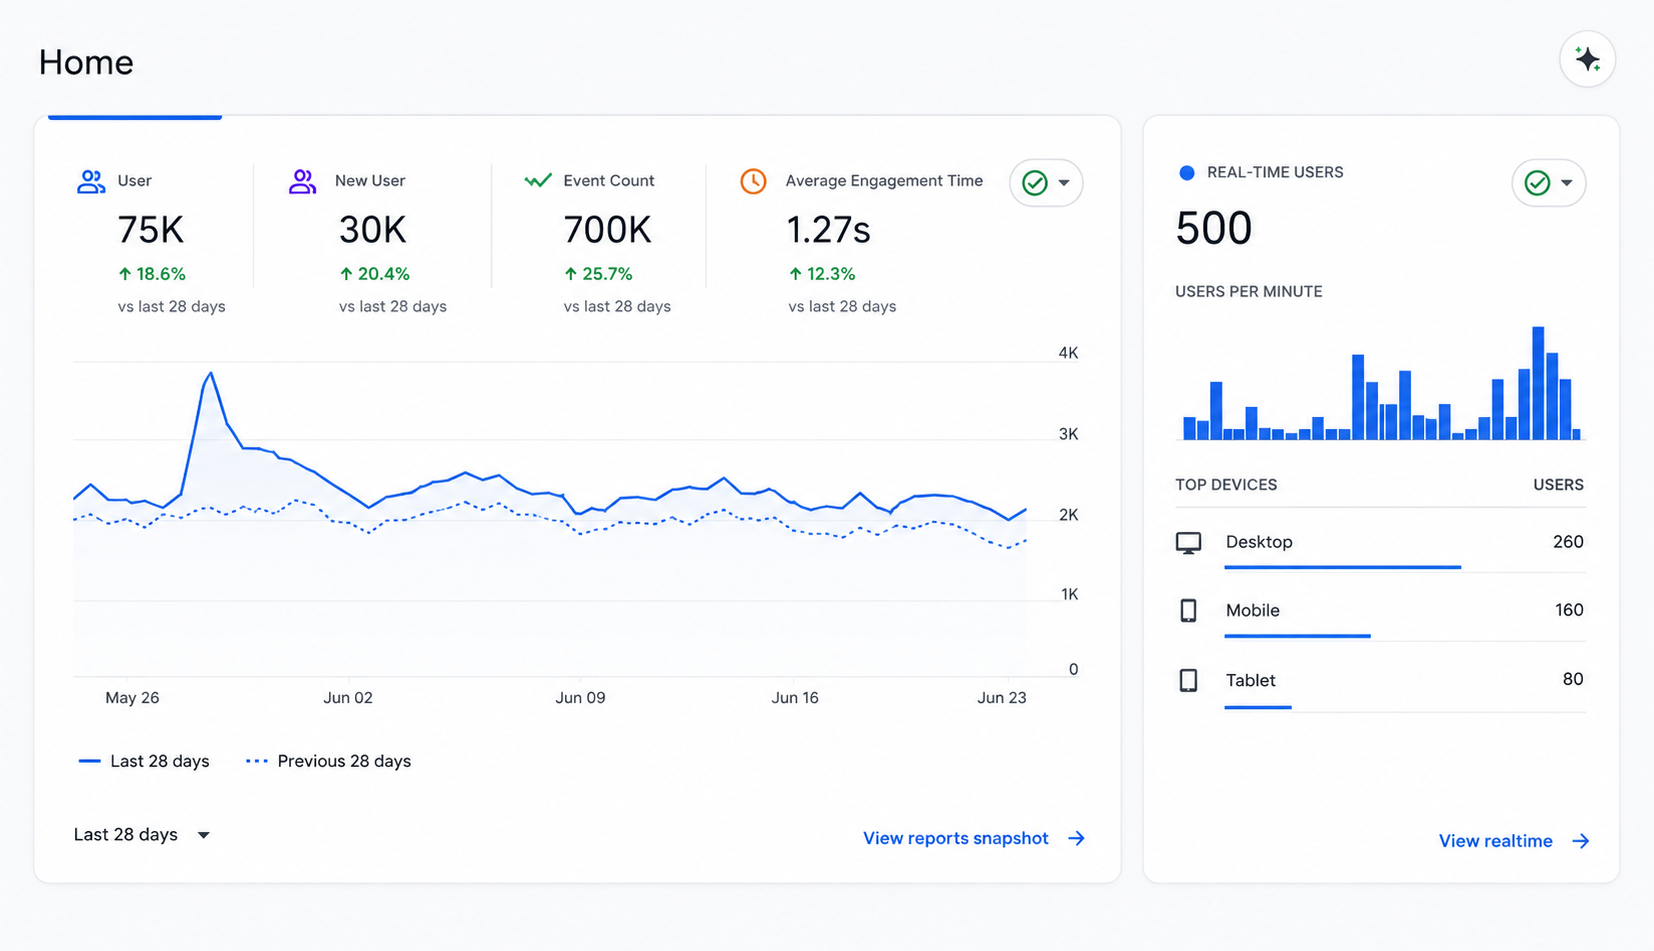Image resolution: width=1654 pixels, height=951 pixels.
Task: Click the 25.7% increase label
Action: click(x=598, y=274)
